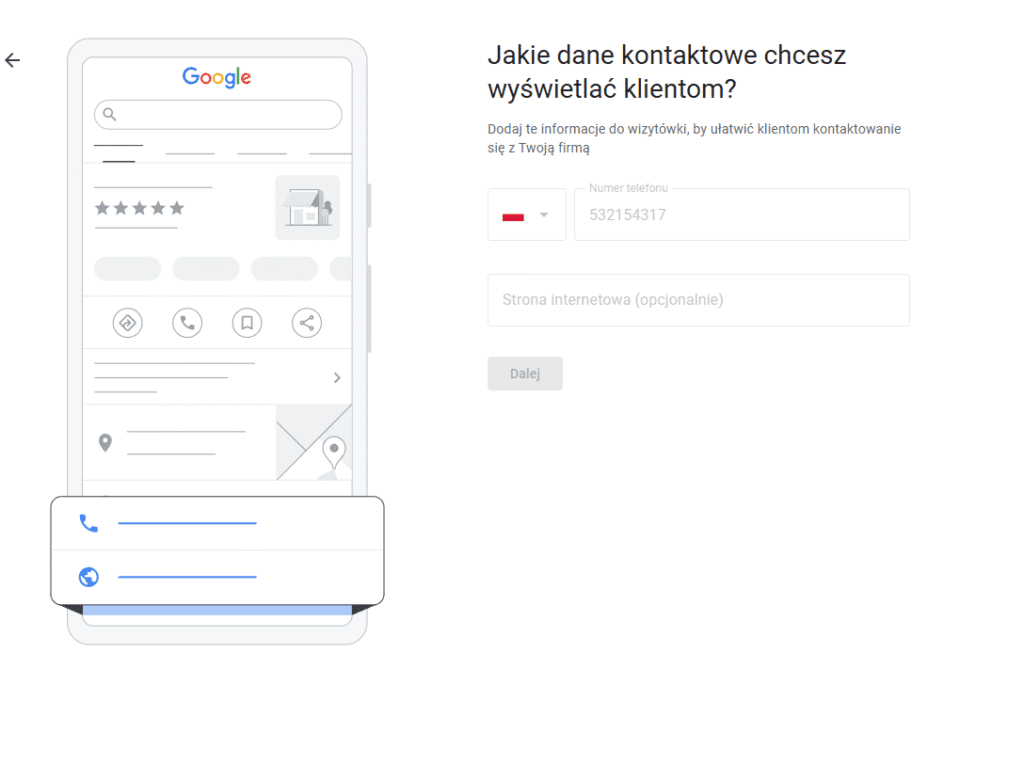Screen dimensions: 1024x764
Task: Click the Strona internetowa input field
Action: [698, 300]
